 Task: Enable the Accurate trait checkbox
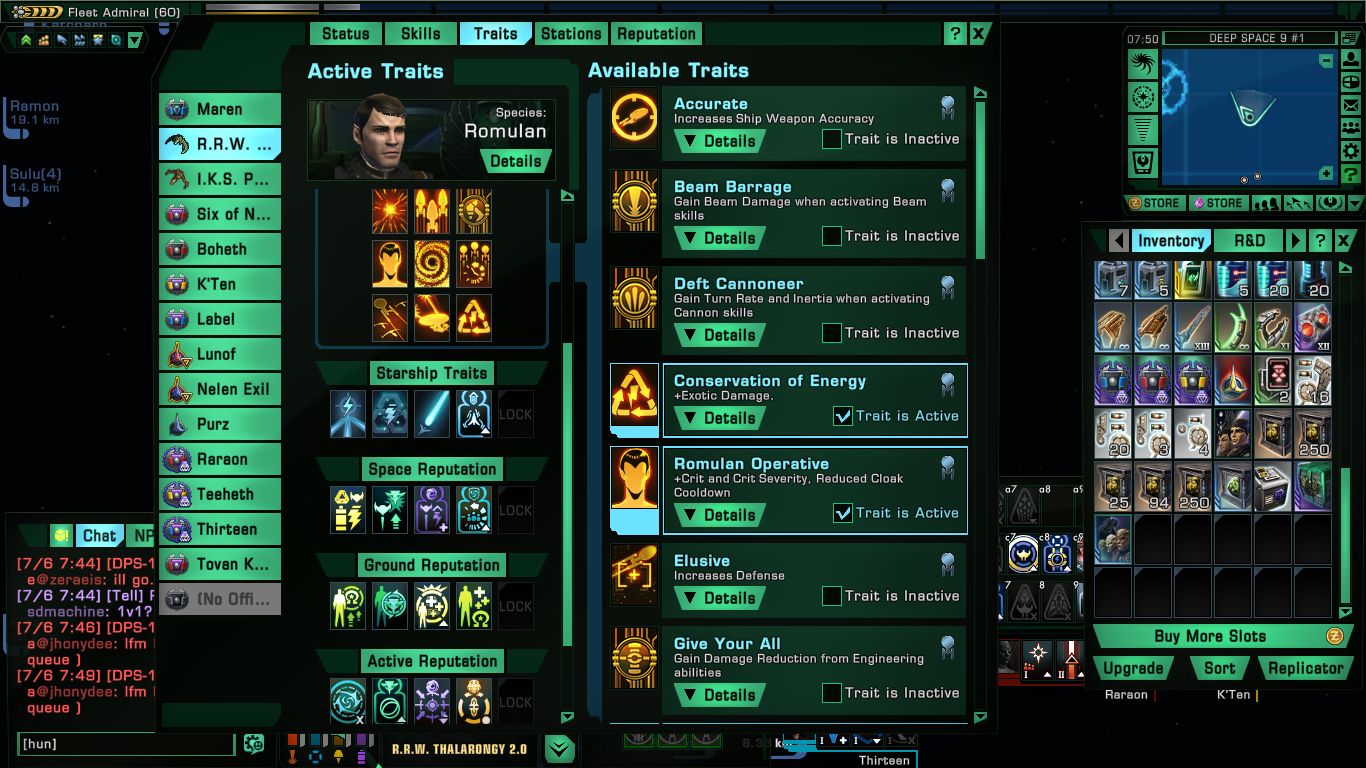pyautogui.click(x=831, y=140)
